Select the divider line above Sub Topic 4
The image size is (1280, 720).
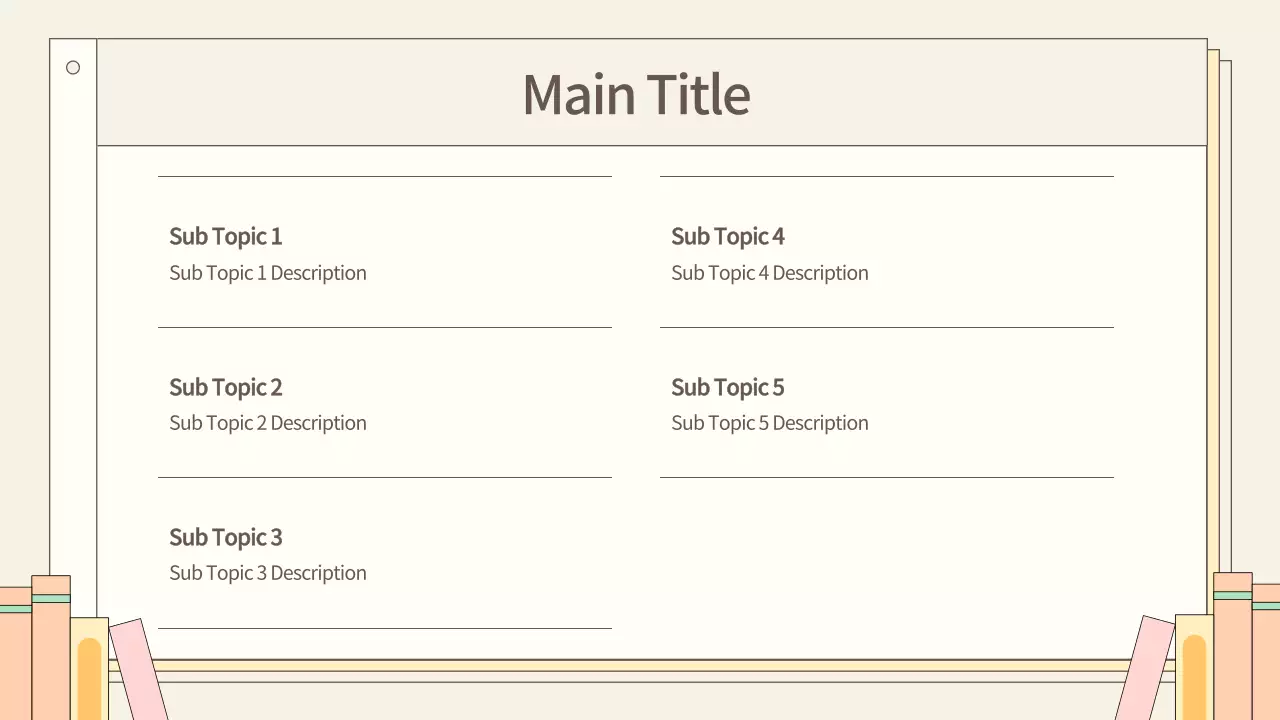[x=887, y=176]
